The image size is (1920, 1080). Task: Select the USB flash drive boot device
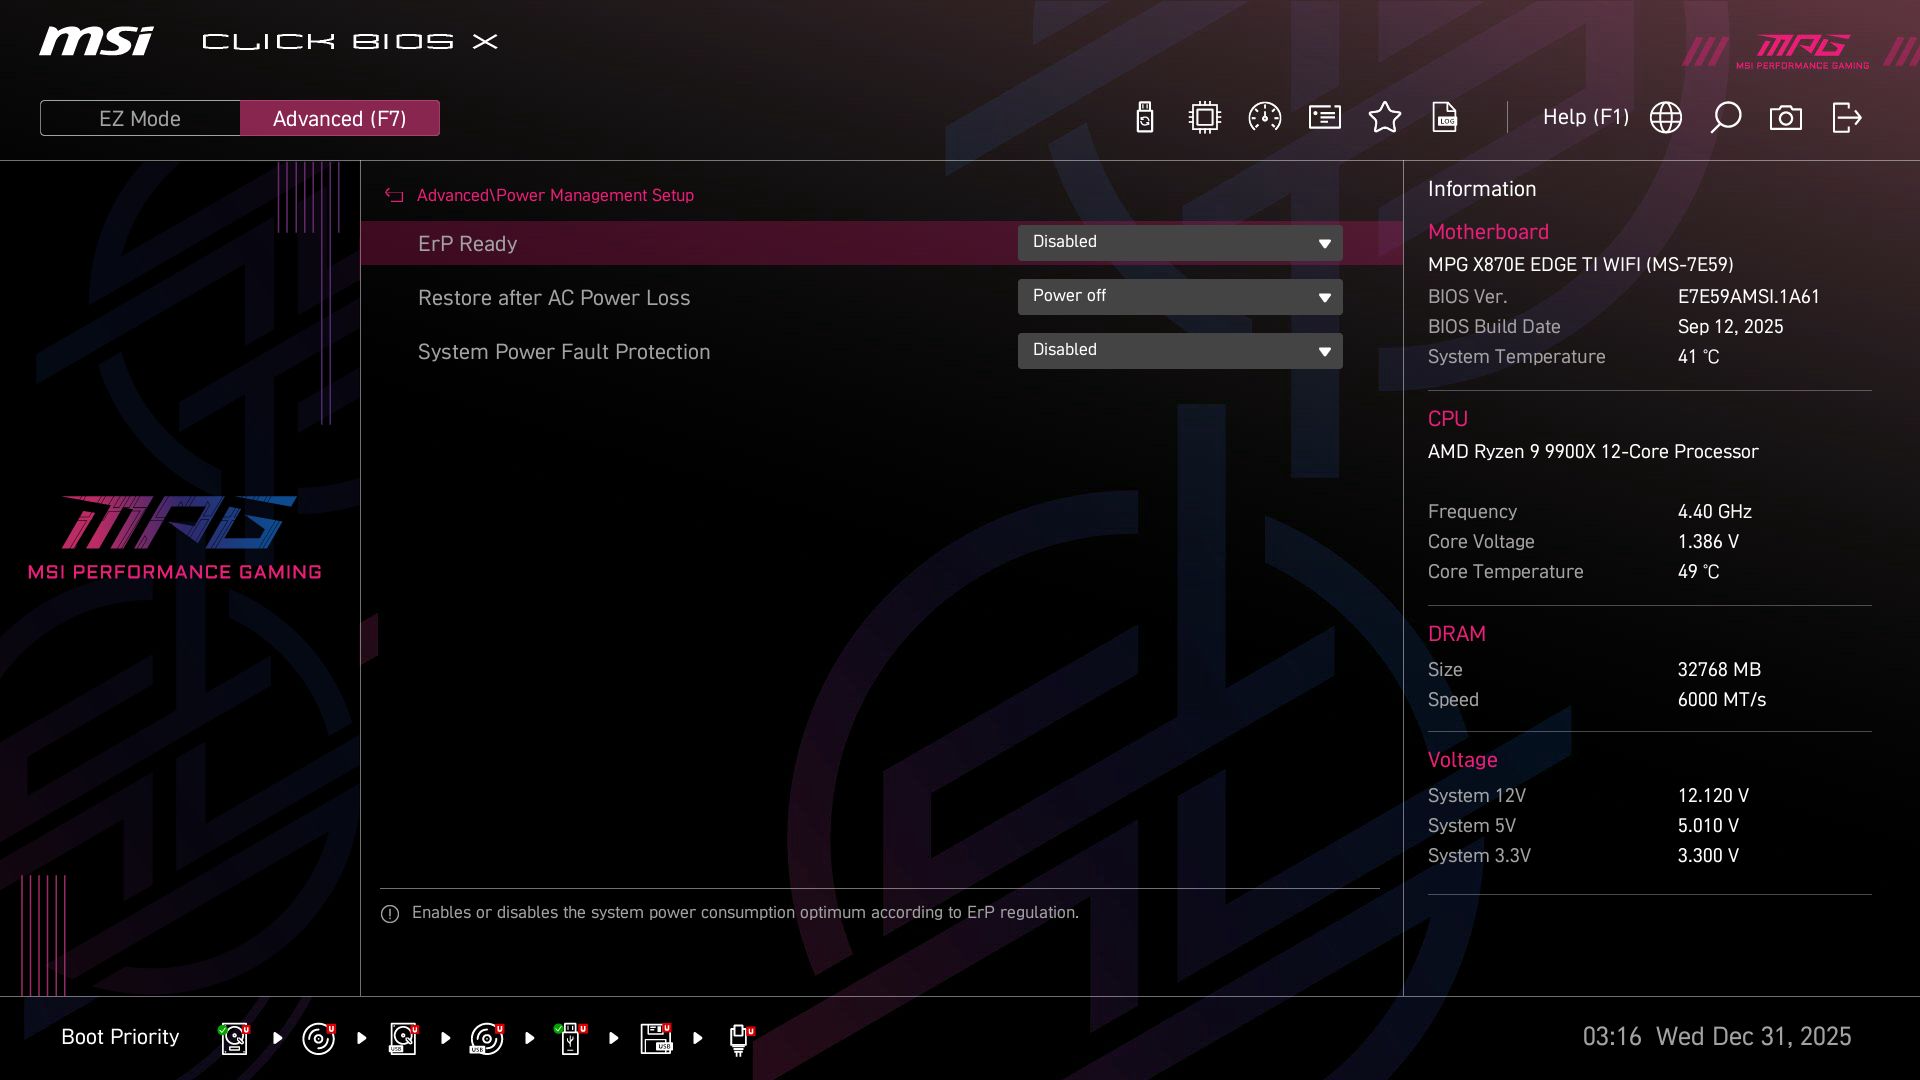tap(571, 1037)
